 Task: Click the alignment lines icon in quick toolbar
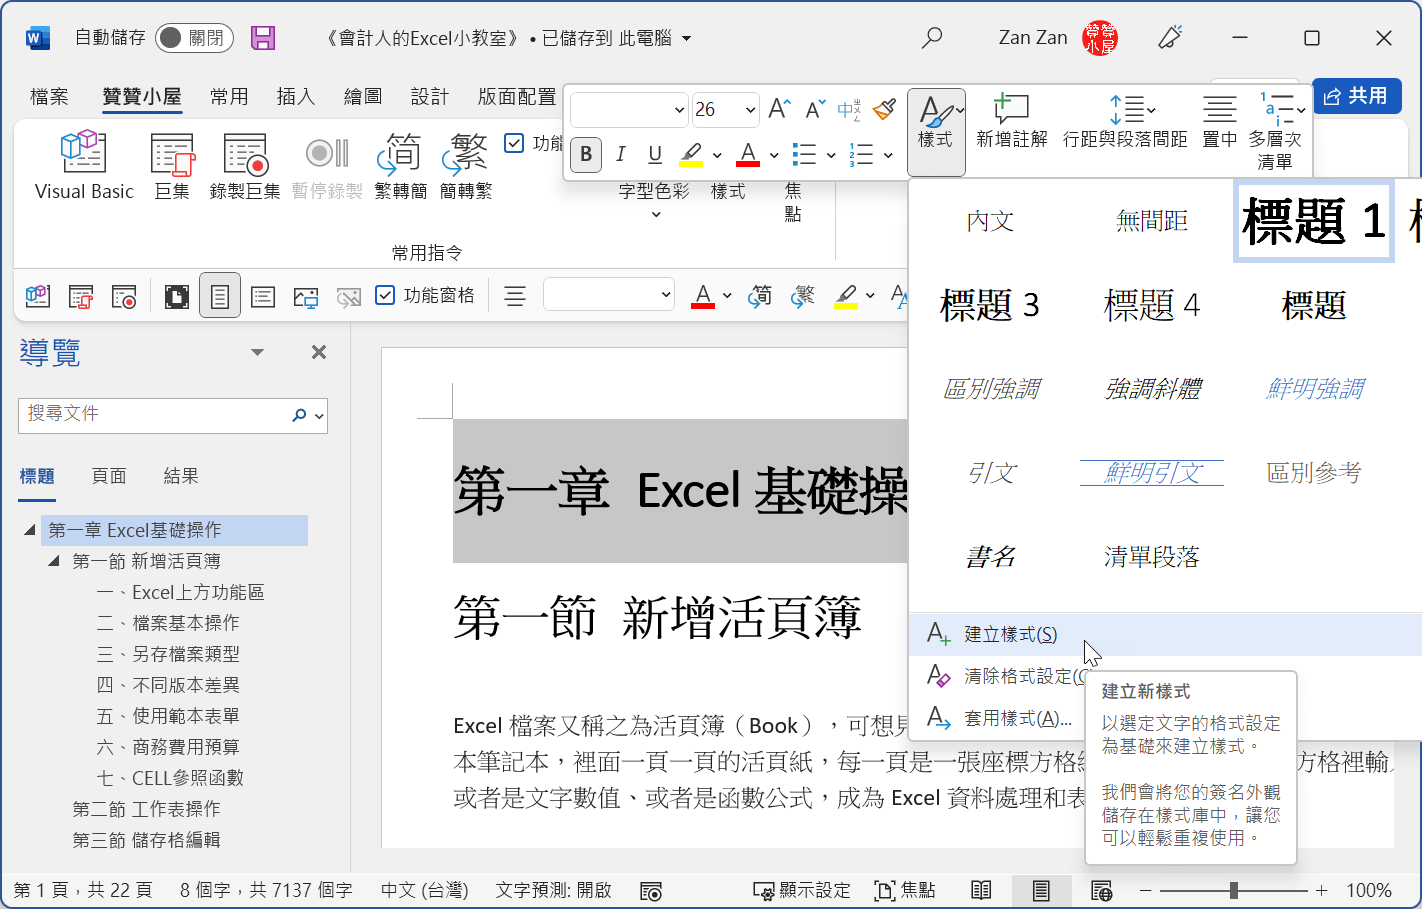click(x=515, y=296)
